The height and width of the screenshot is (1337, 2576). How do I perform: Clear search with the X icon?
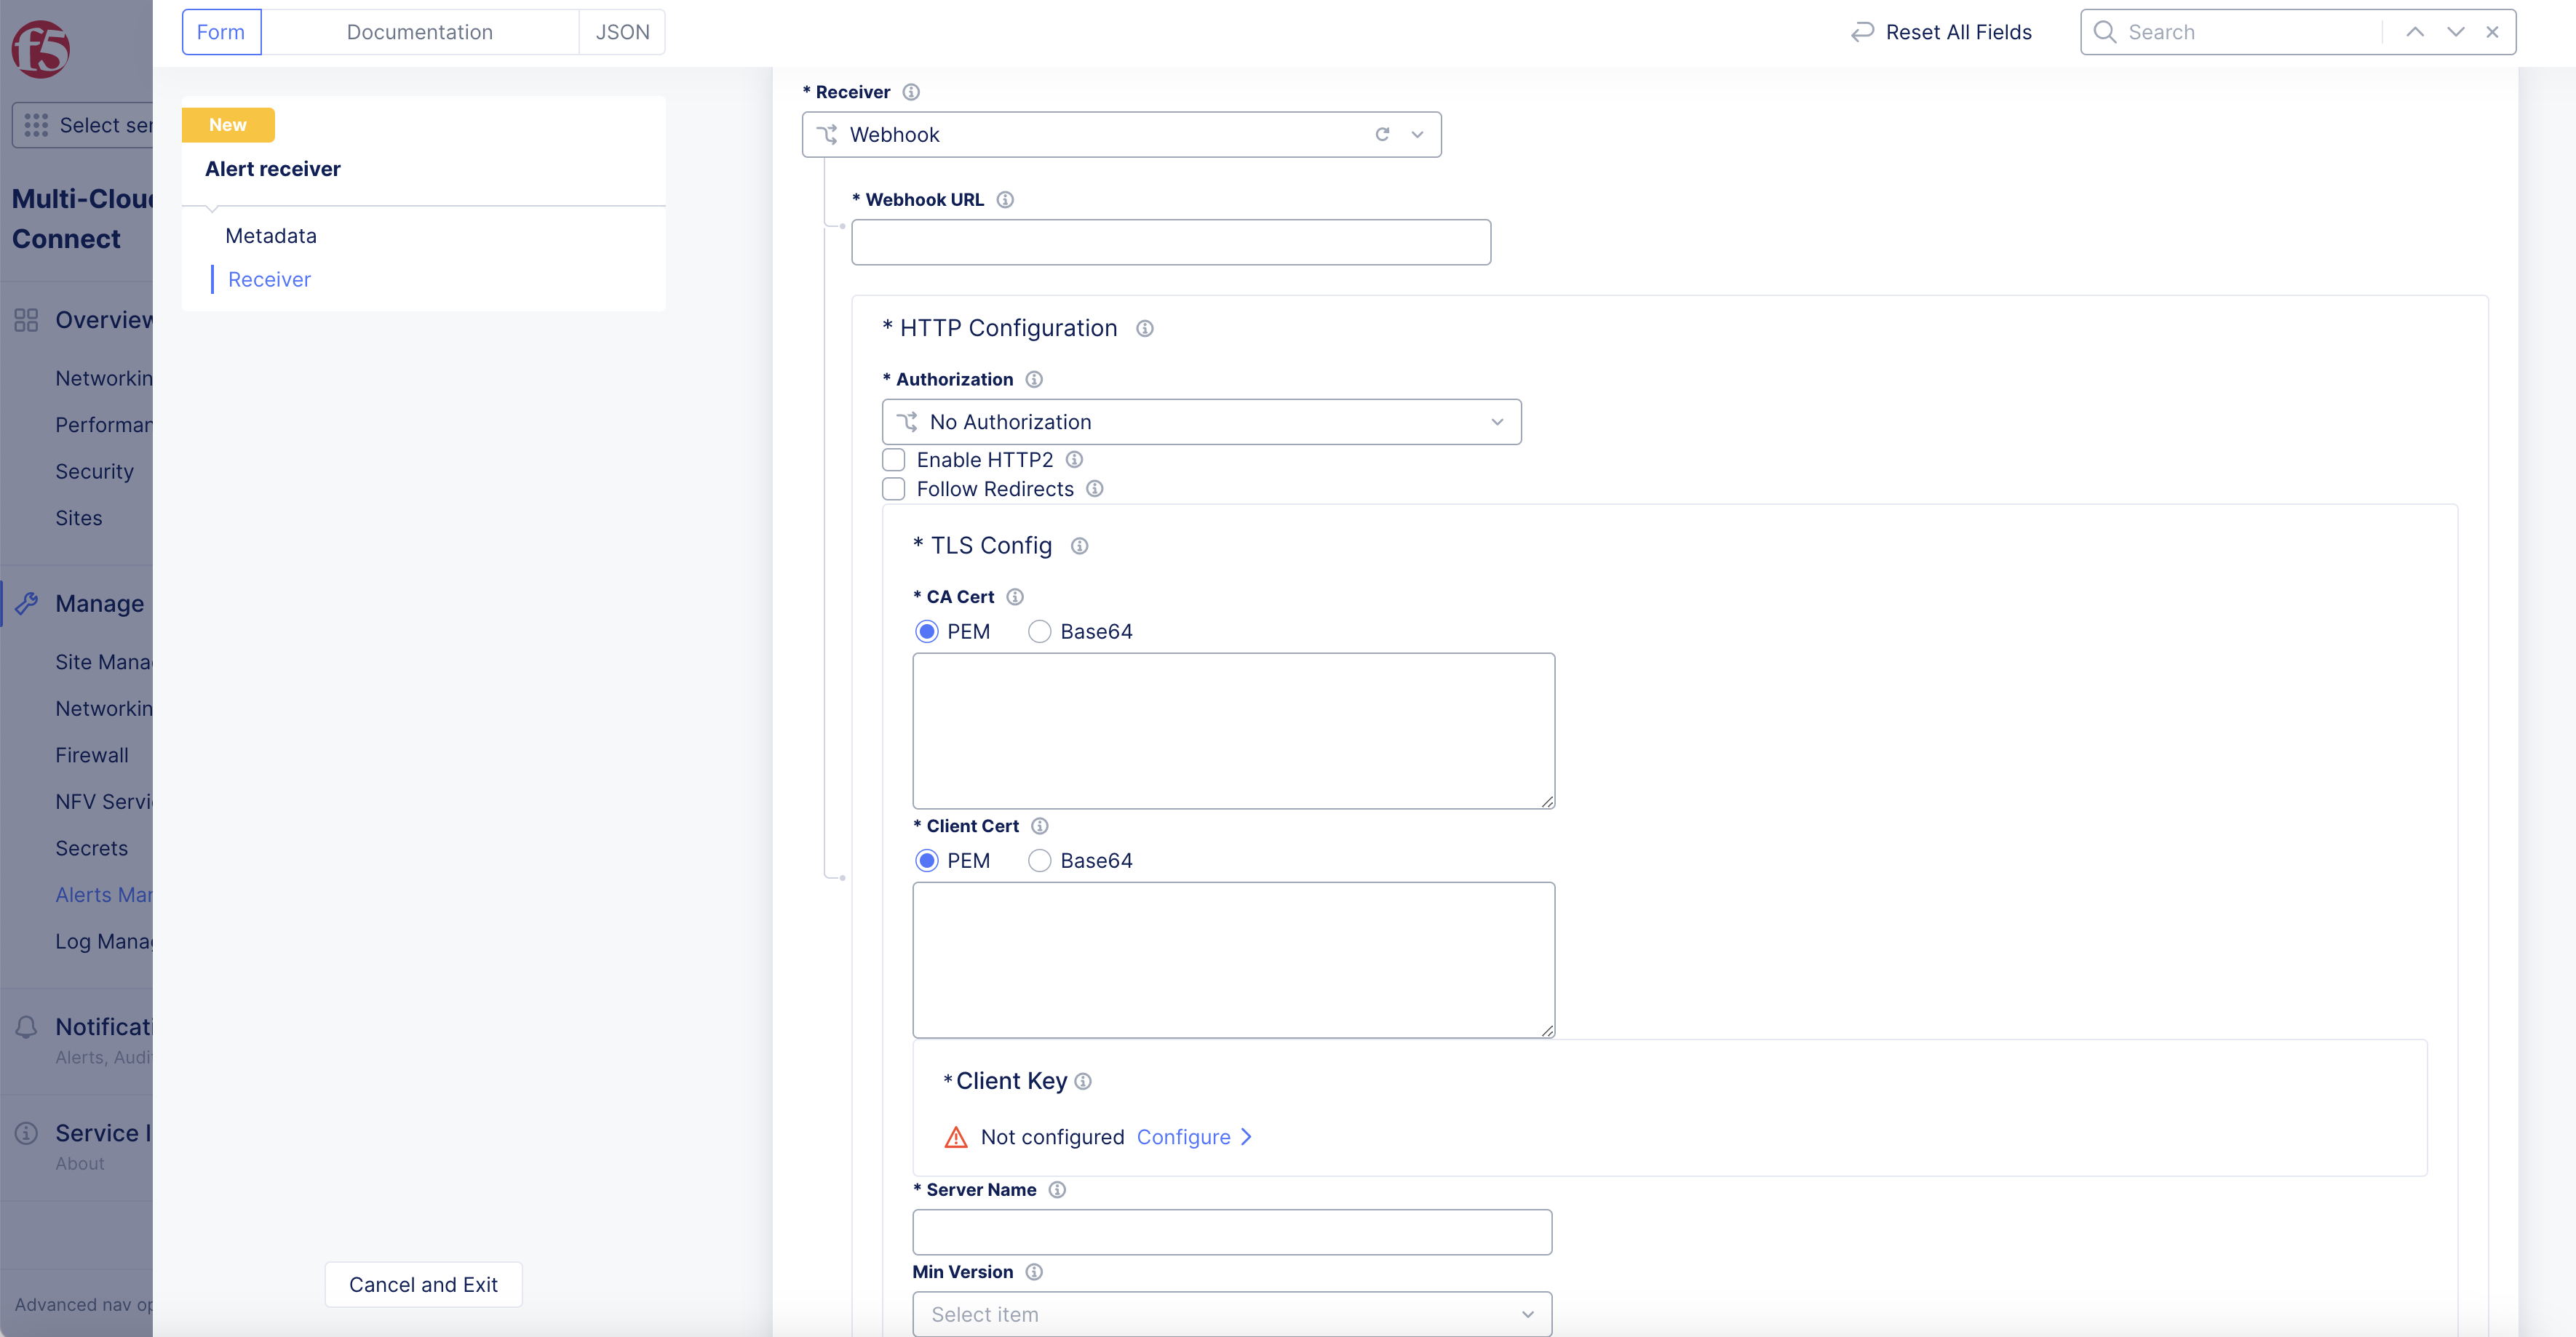[x=2493, y=32]
